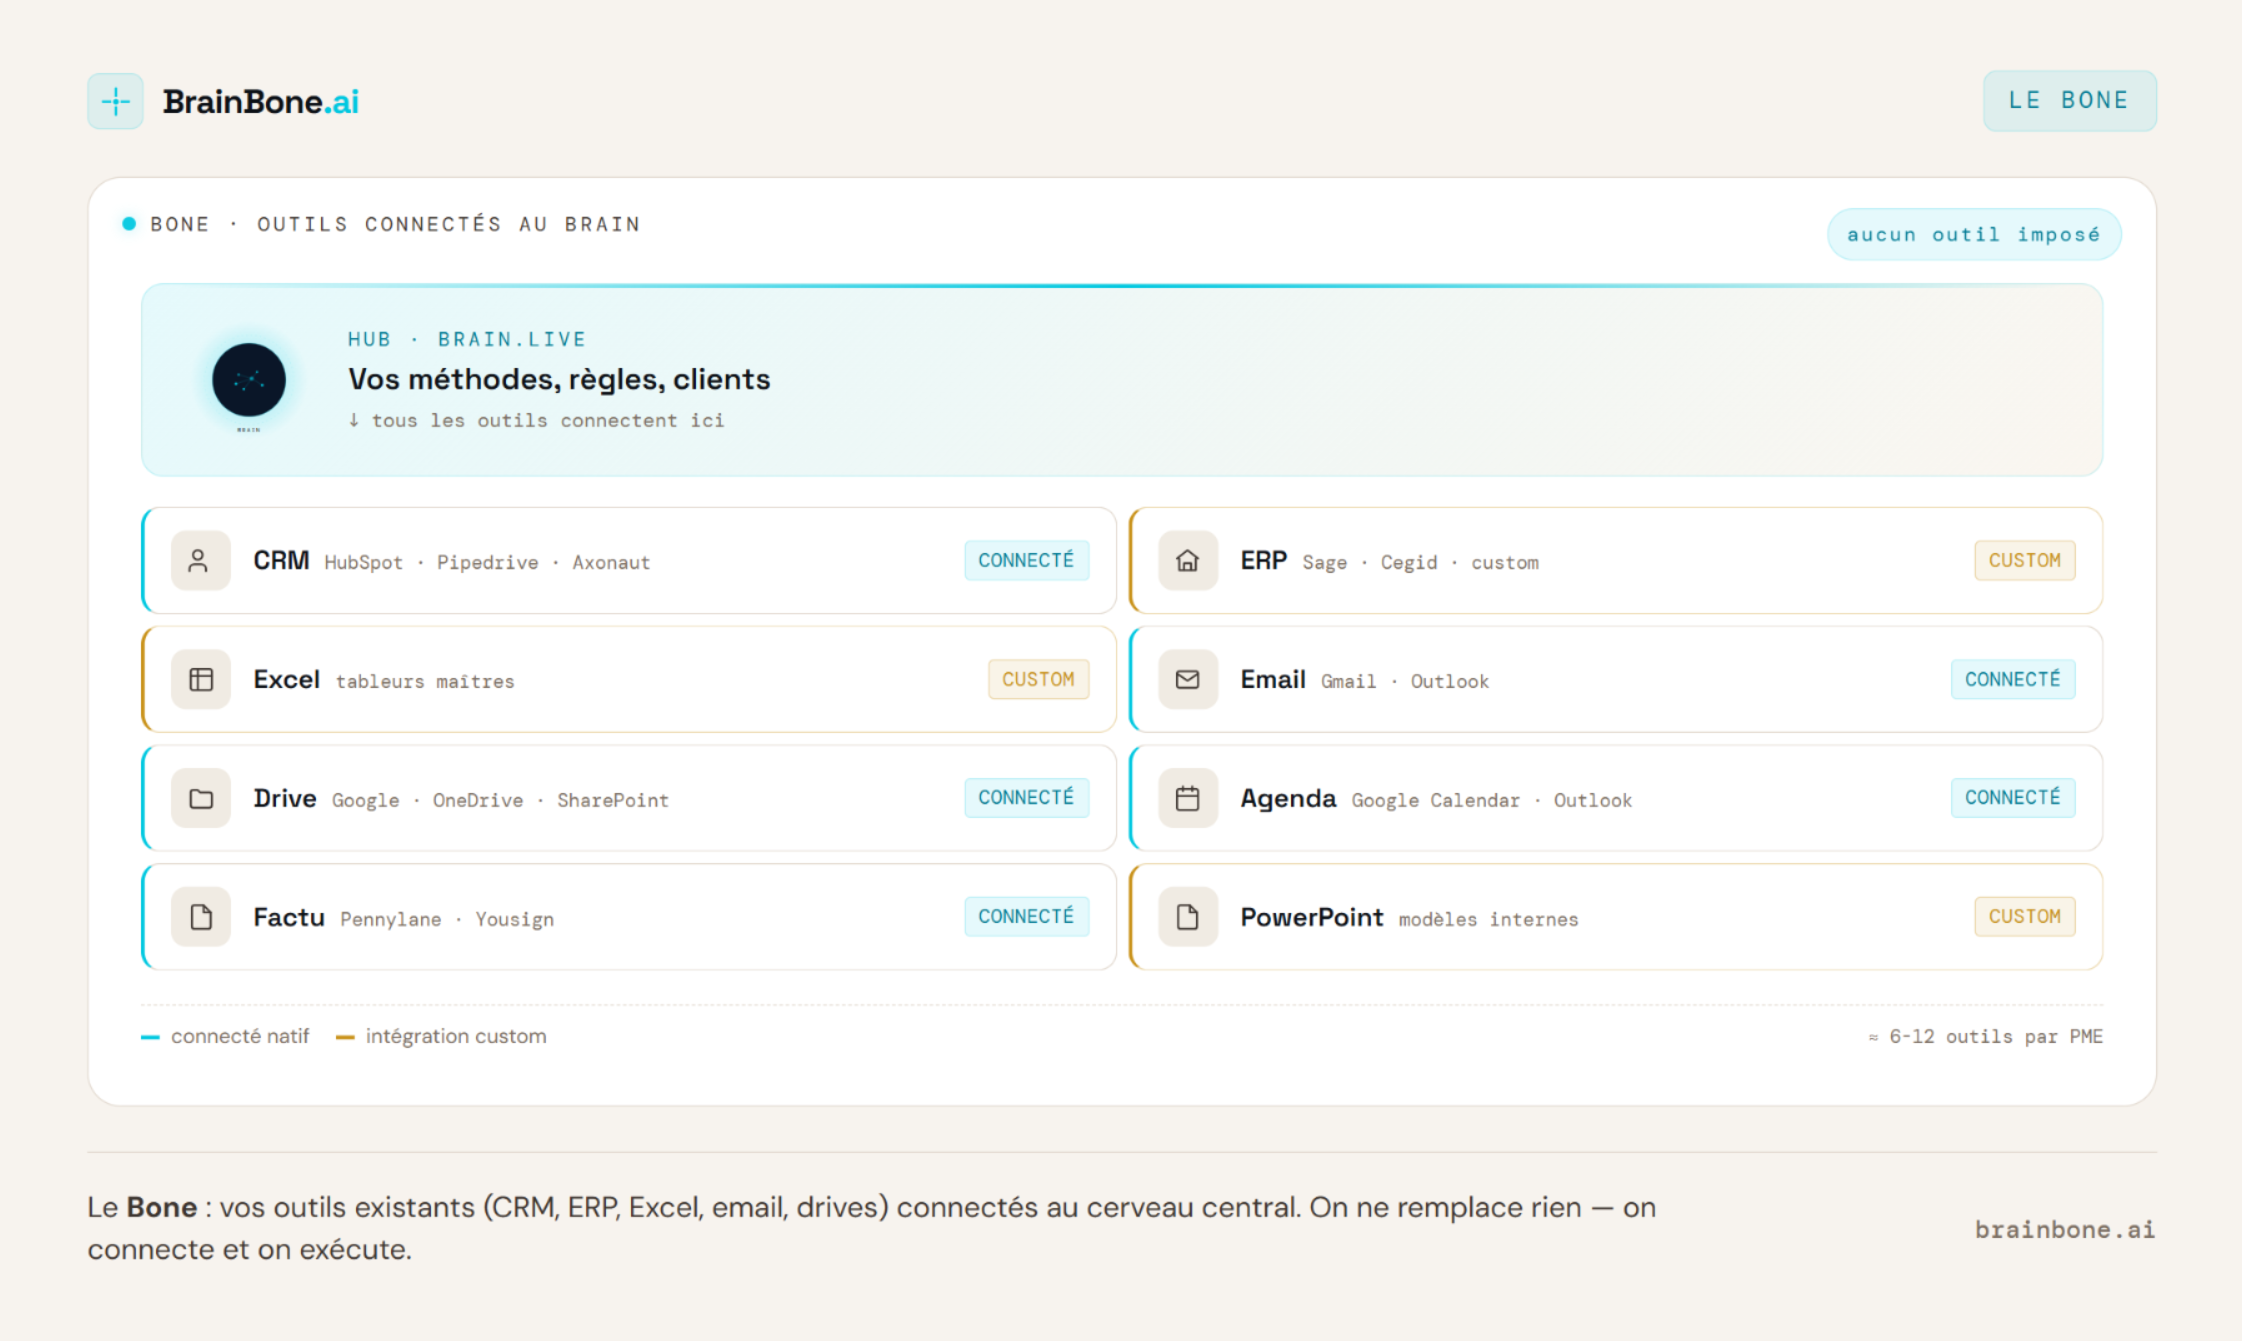Click the Agenda title text

pyautogui.click(x=1288, y=798)
